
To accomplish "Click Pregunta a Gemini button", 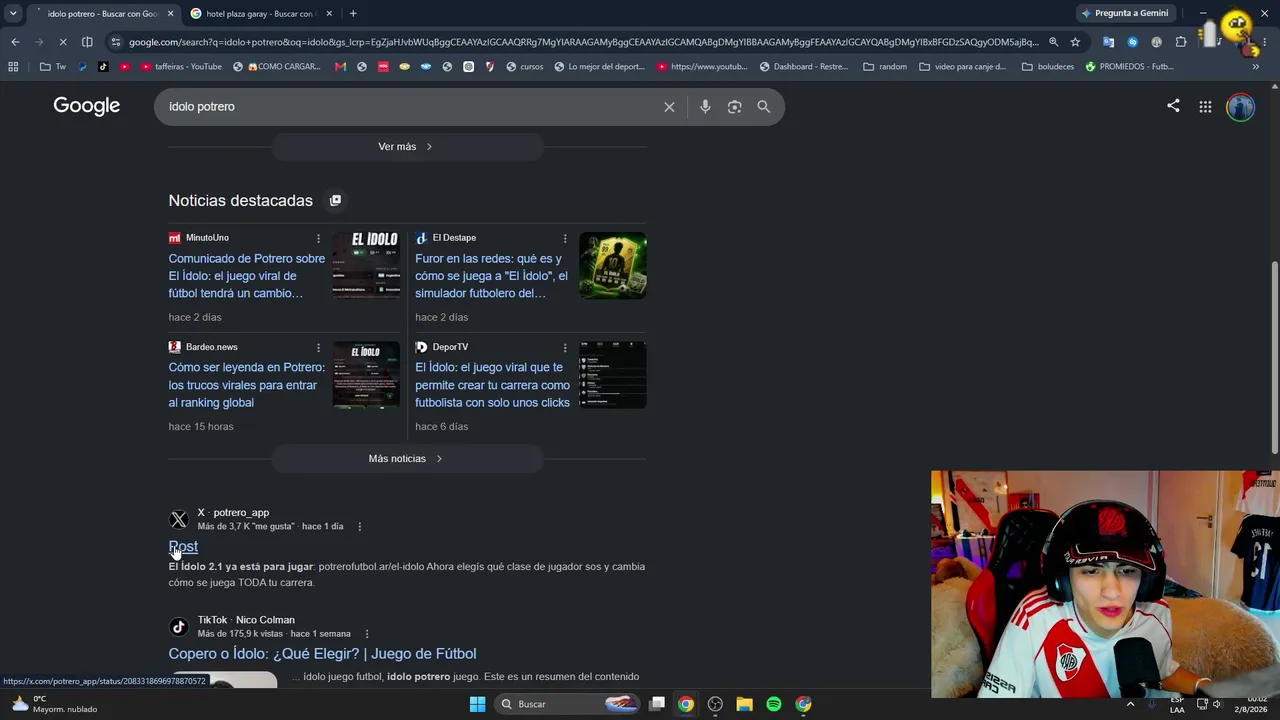I will tap(1125, 13).
